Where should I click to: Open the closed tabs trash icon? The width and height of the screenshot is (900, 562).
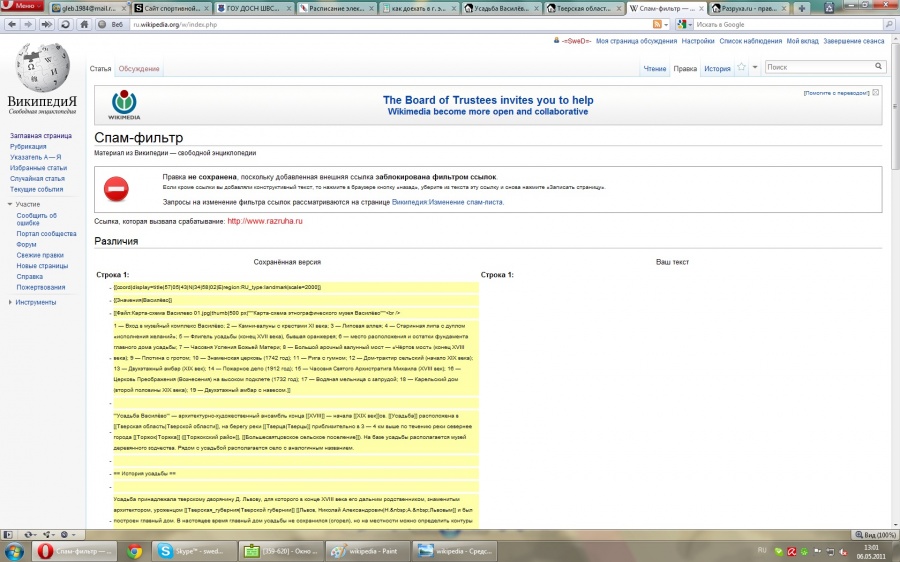click(x=829, y=7)
